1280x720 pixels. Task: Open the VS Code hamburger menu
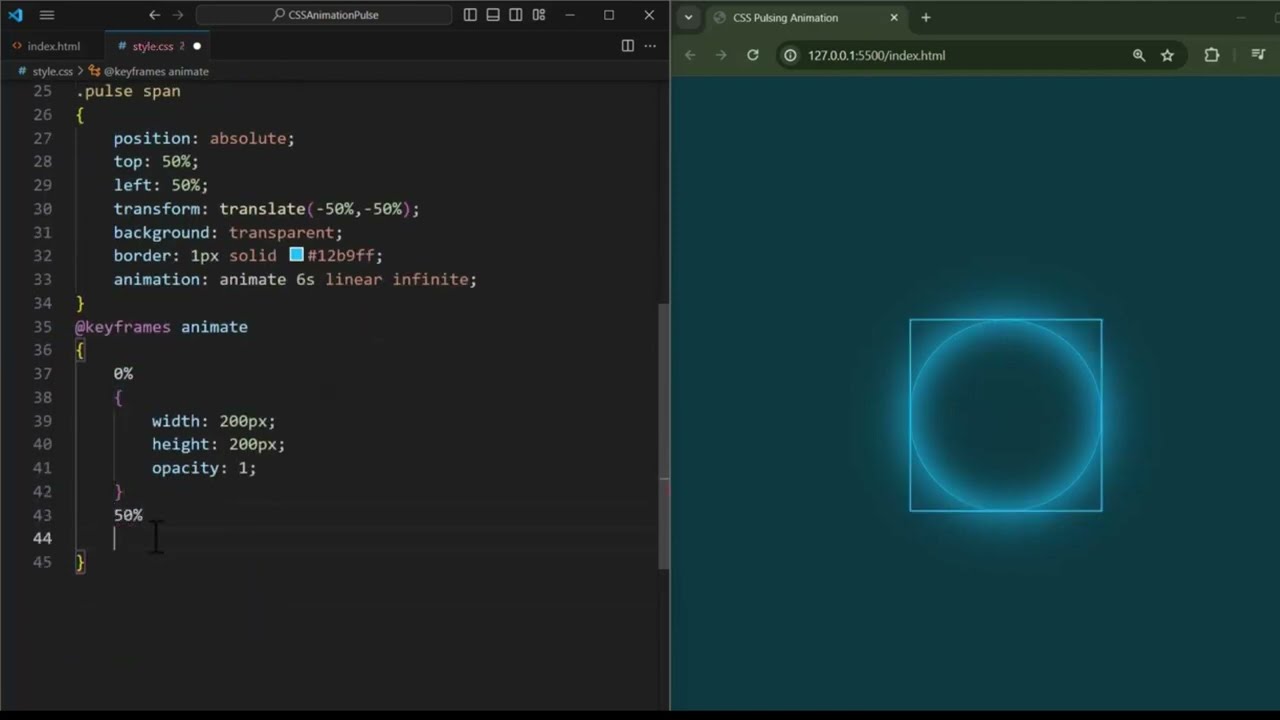coord(47,15)
